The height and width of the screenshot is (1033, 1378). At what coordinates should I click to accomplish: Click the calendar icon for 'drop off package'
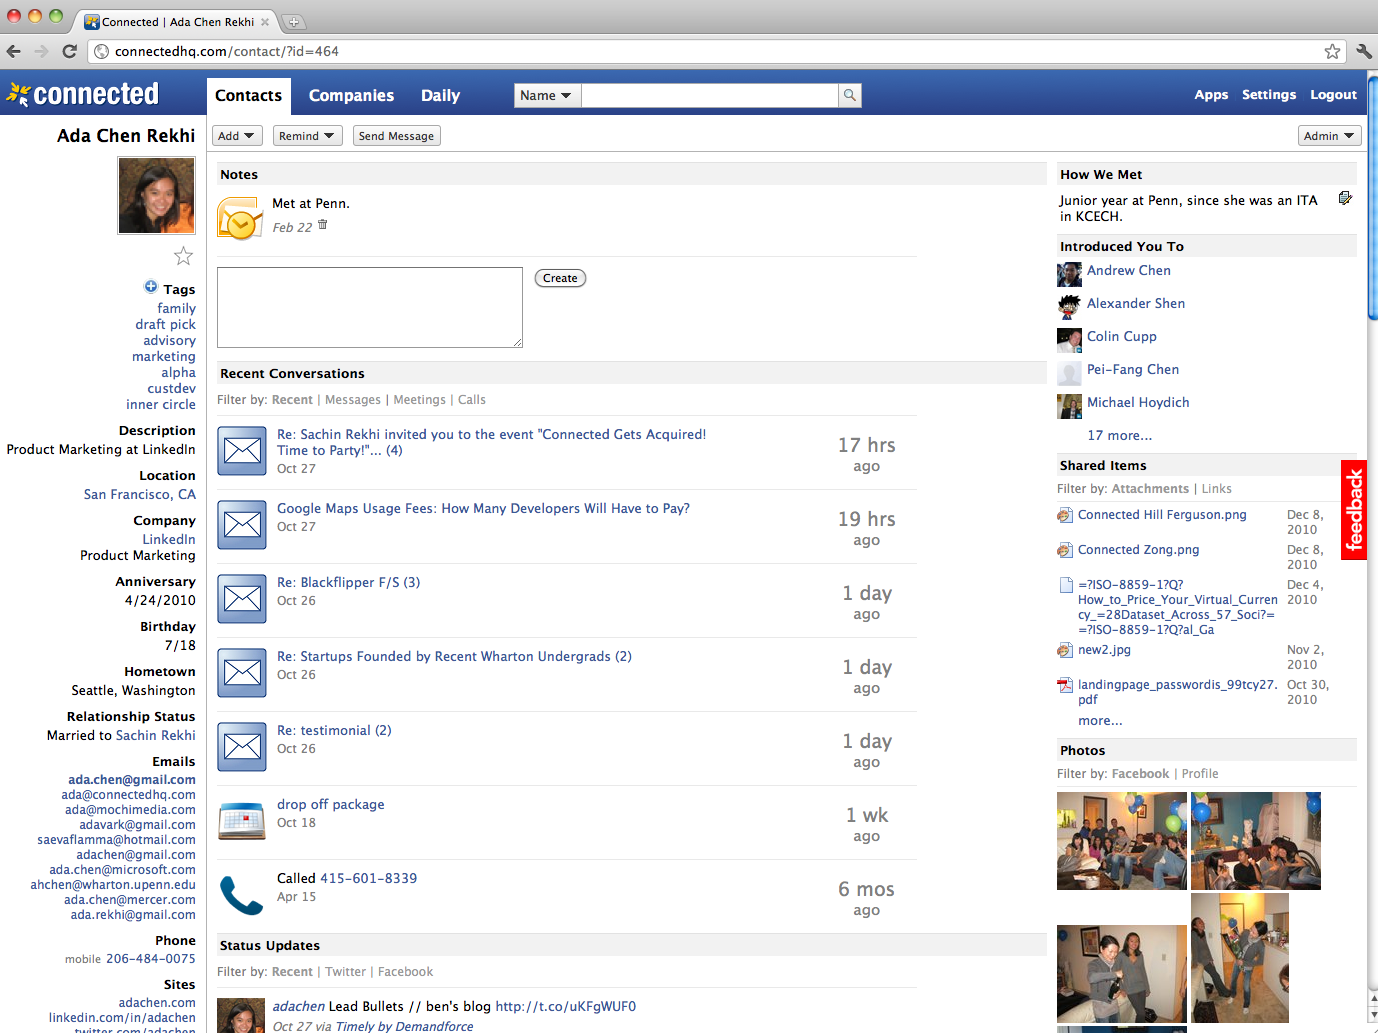(x=242, y=821)
